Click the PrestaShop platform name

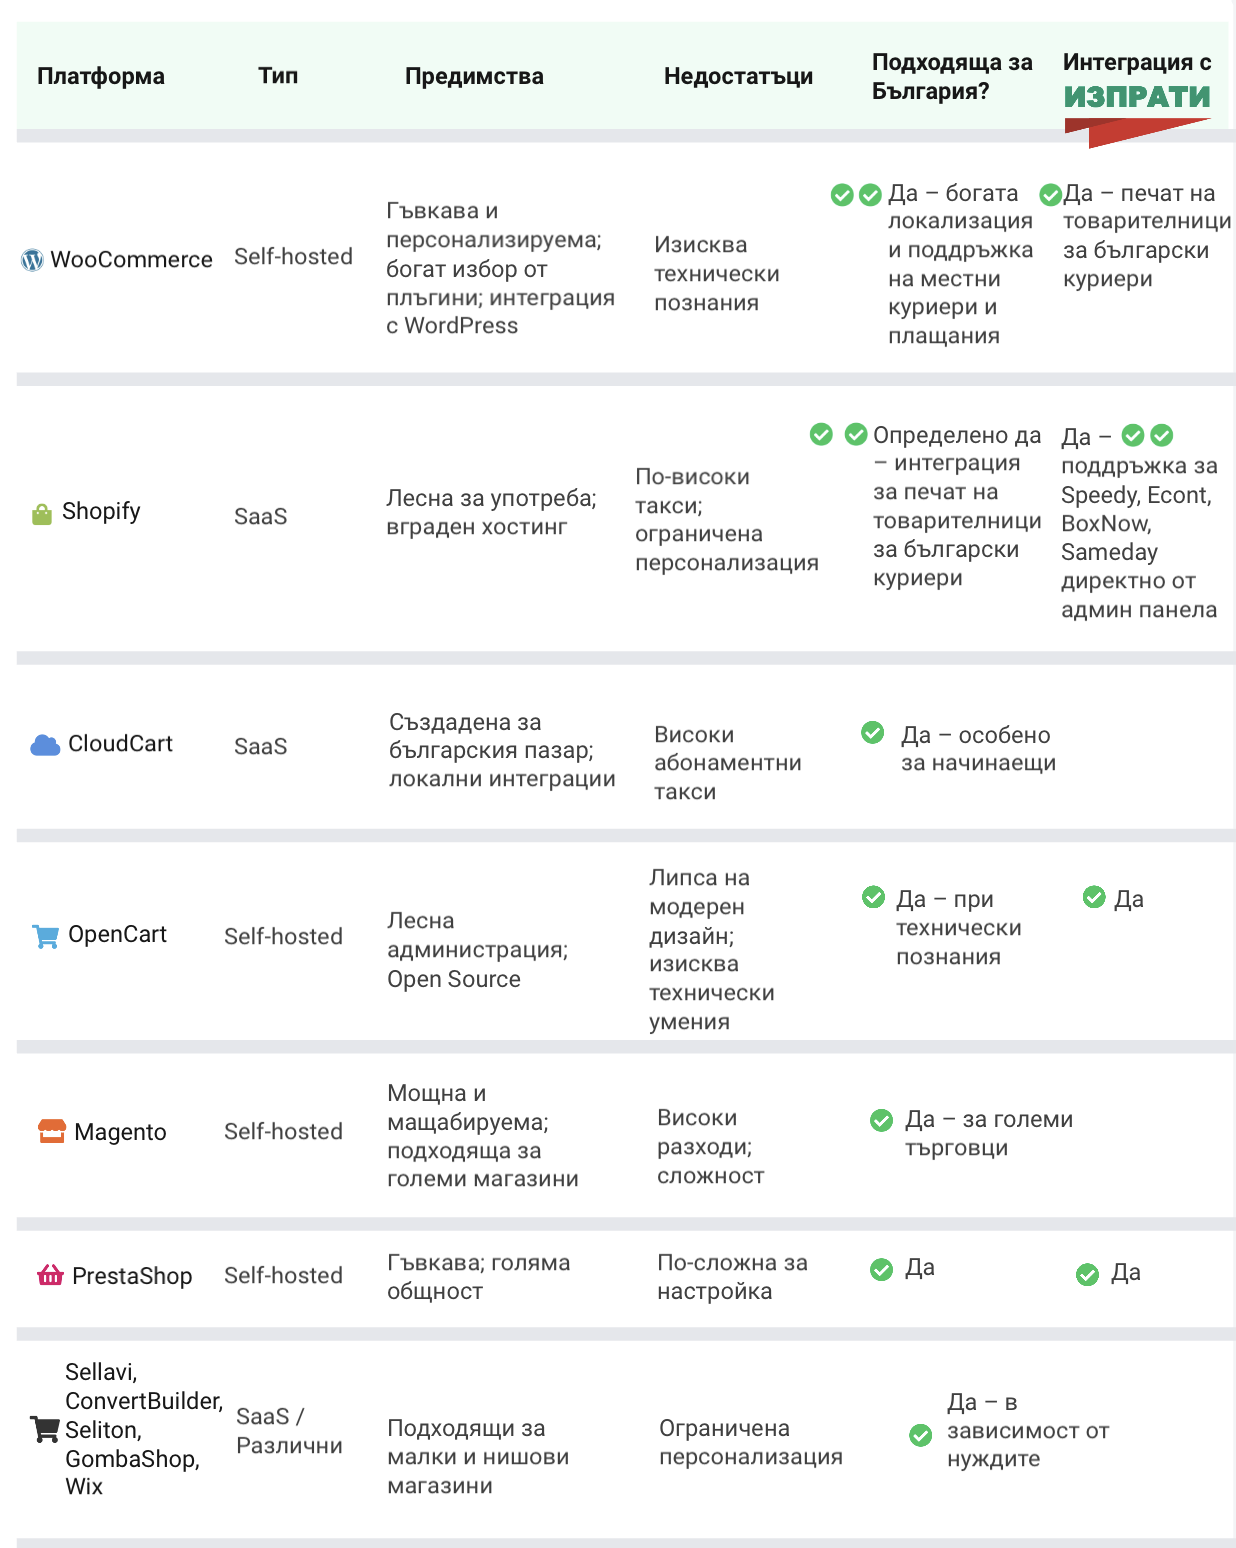pyautogui.click(x=132, y=1276)
